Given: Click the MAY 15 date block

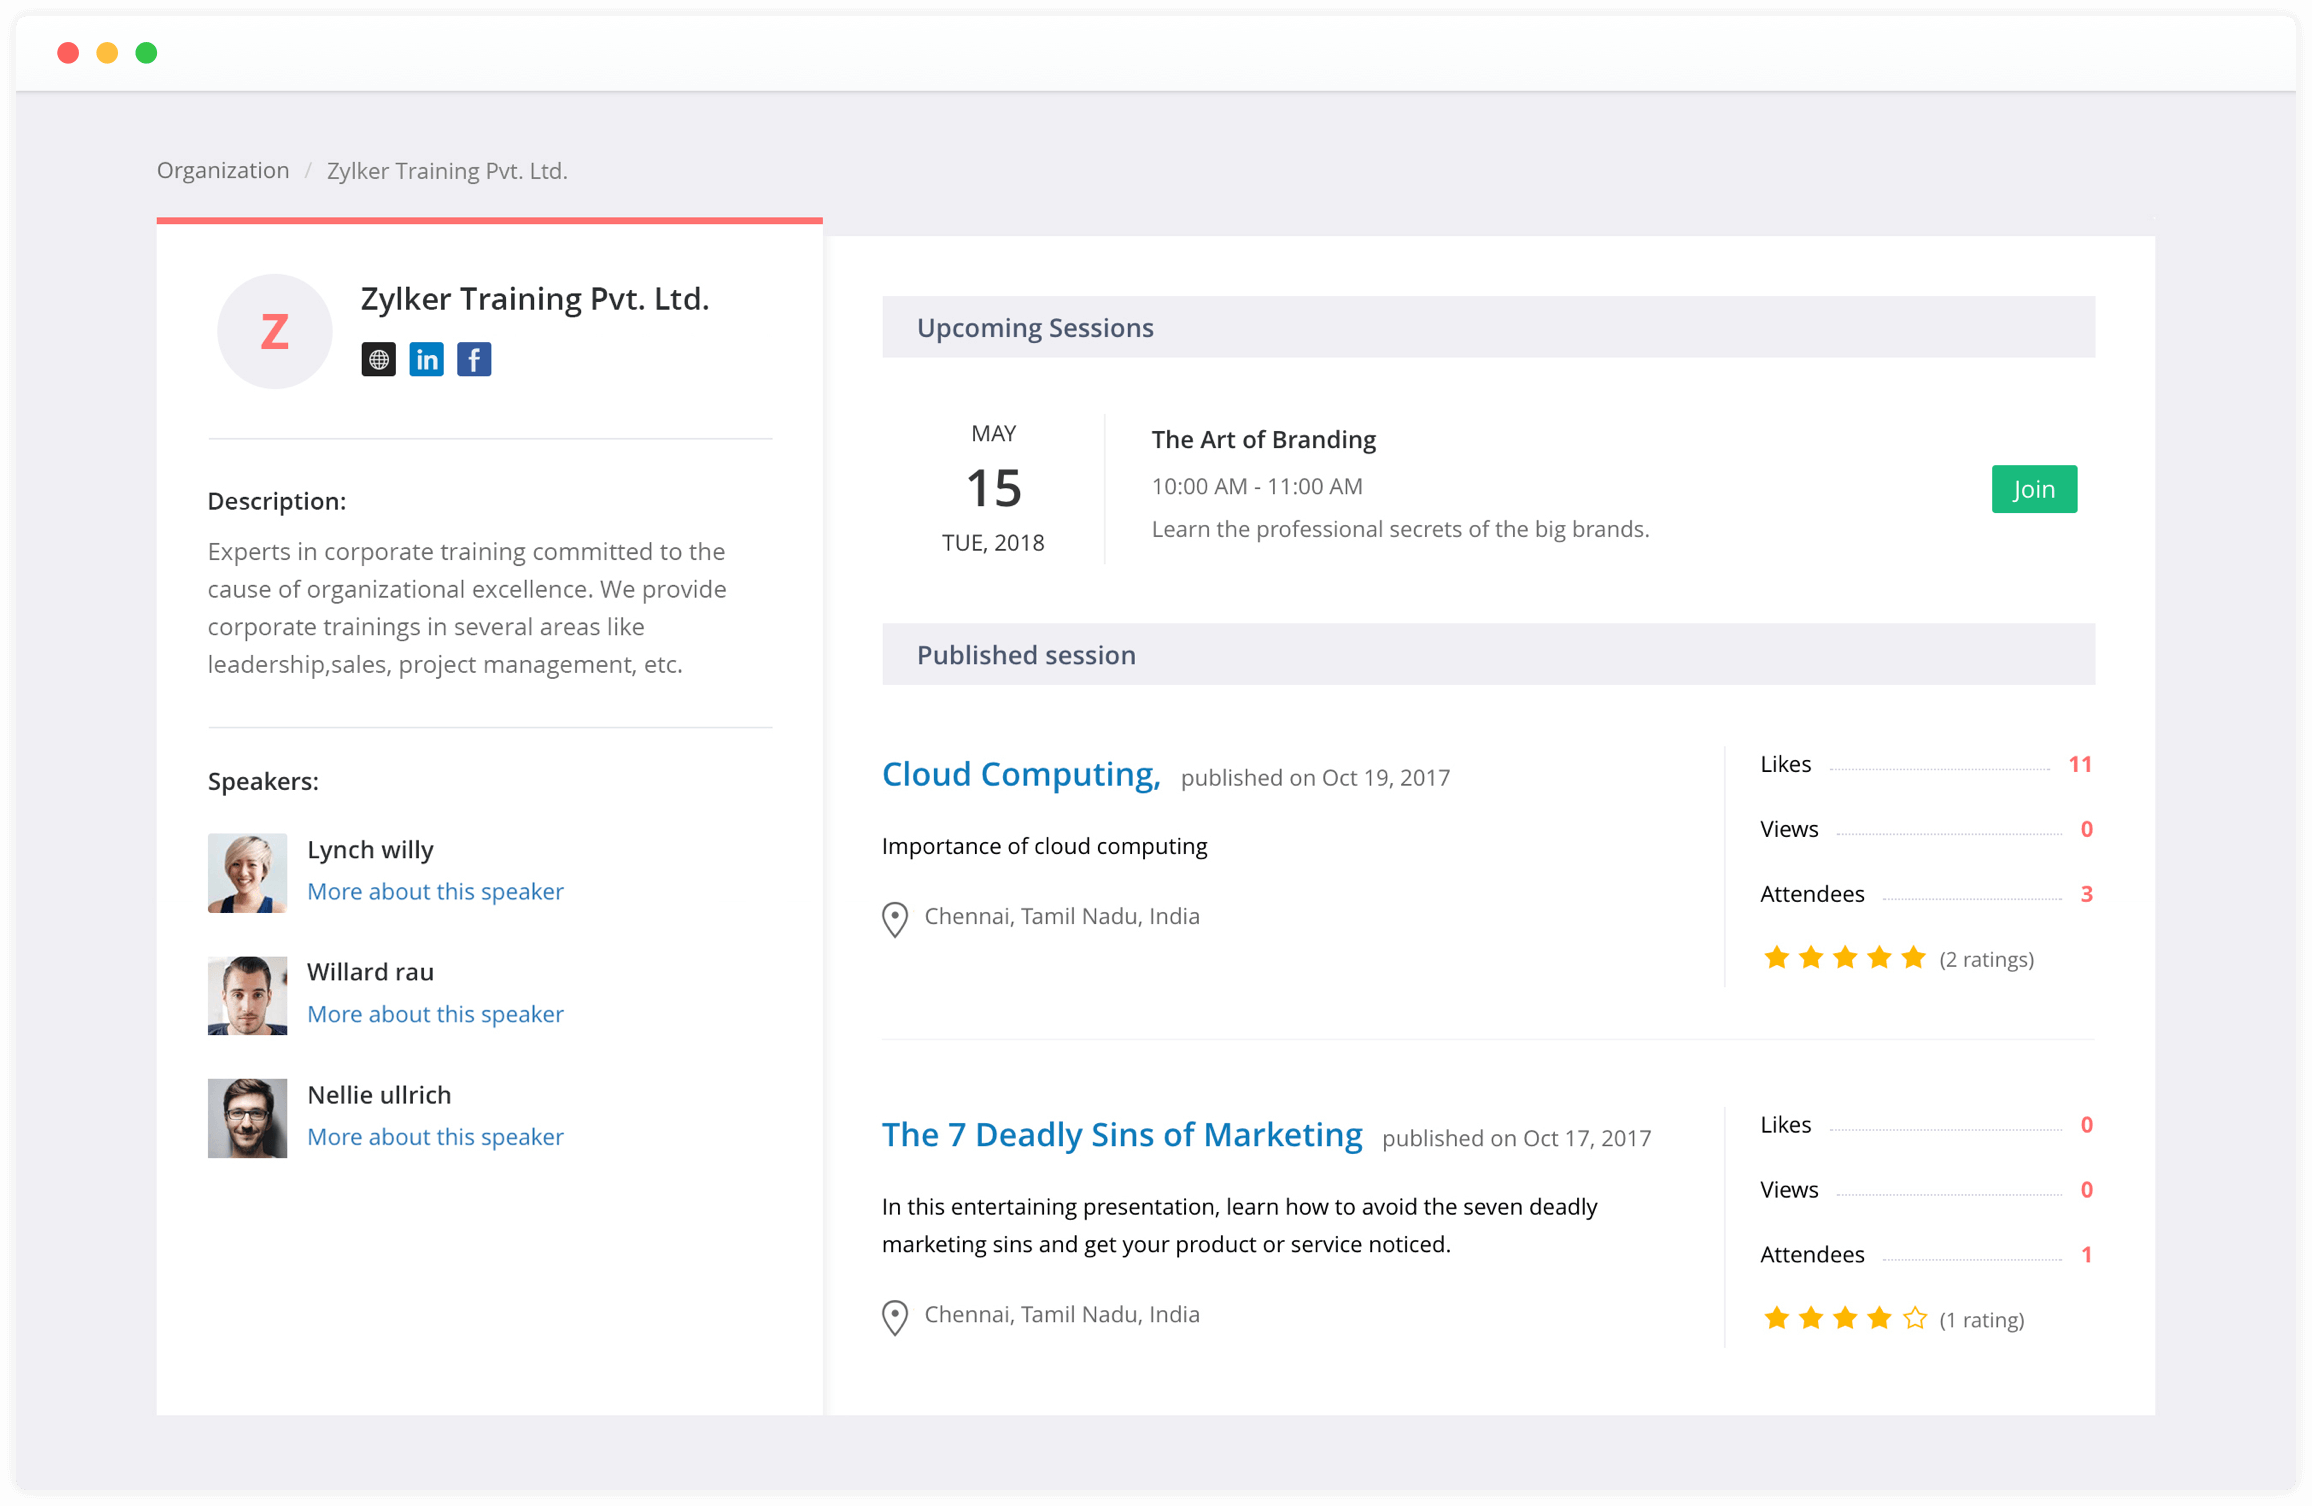Looking at the screenshot, I should pos(993,488).
